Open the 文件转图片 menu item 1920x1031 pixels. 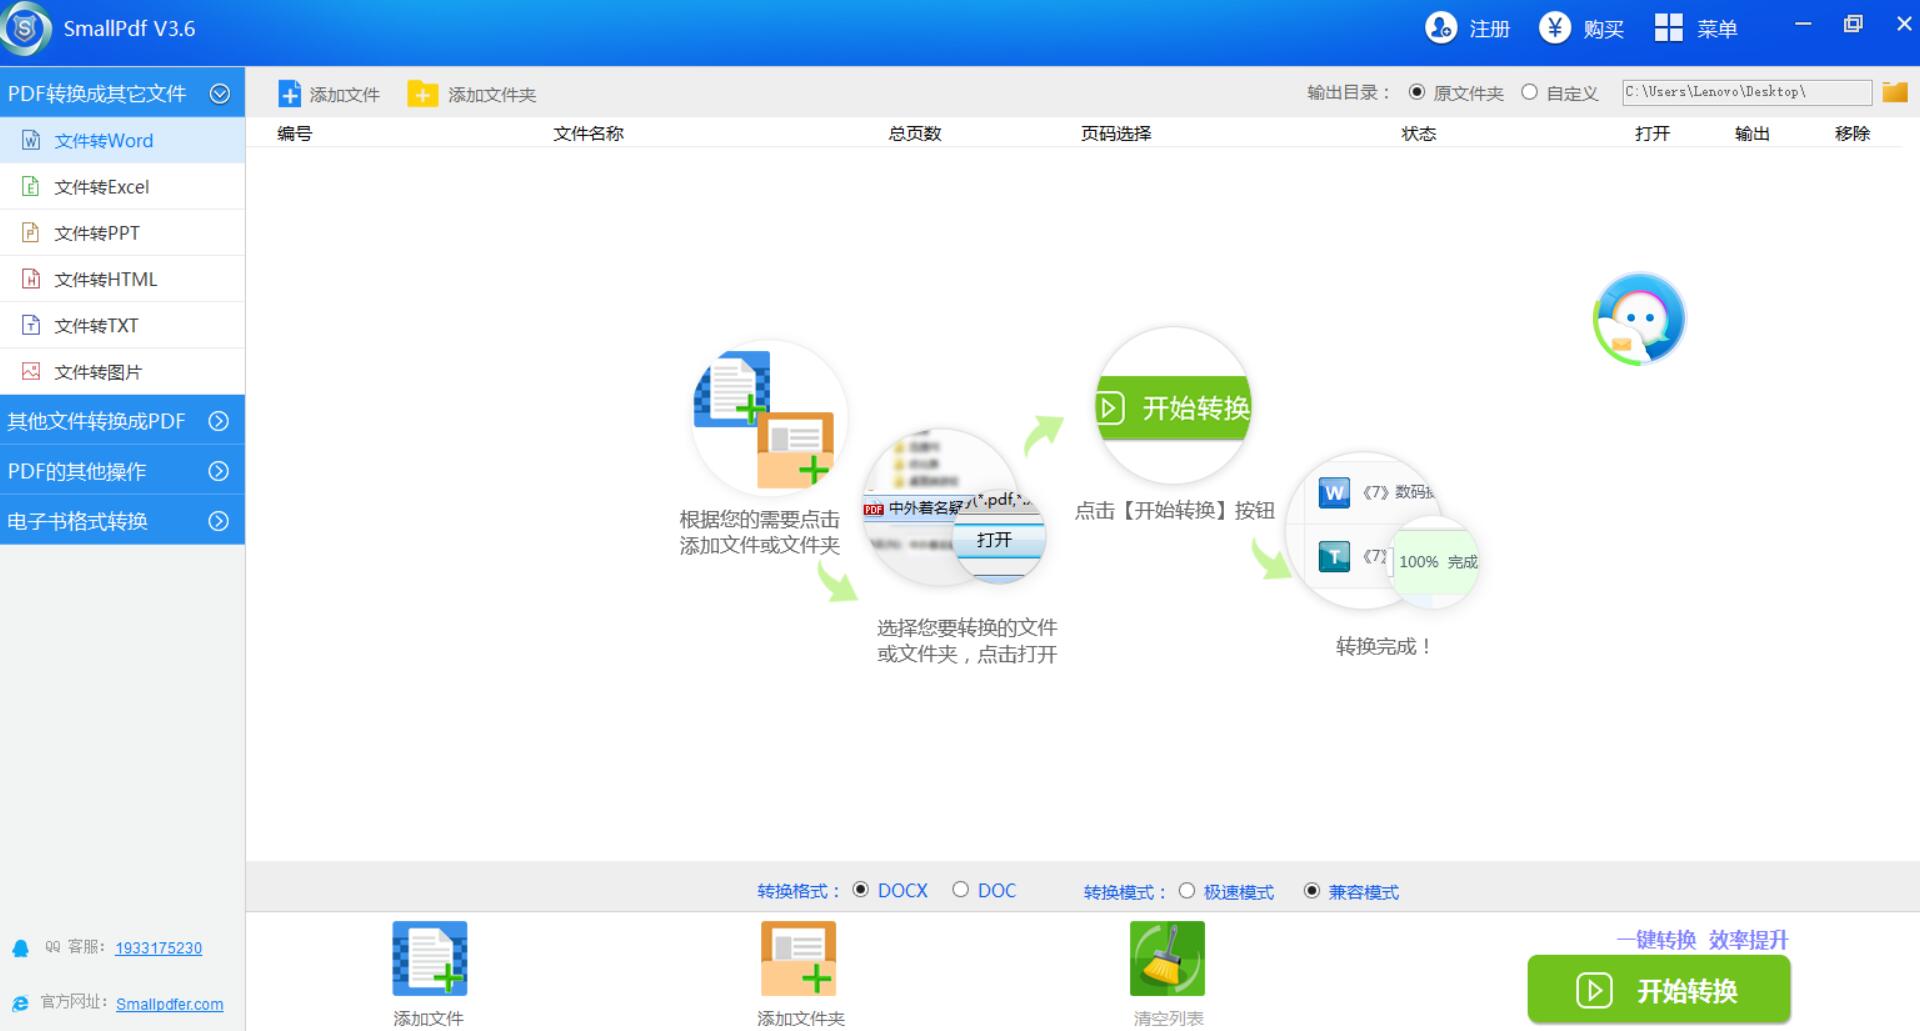pos(122,371)
